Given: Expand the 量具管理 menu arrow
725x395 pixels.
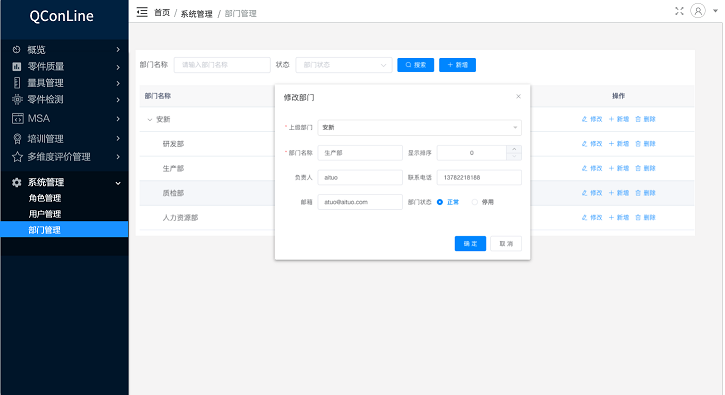Looking at the screenshot, I should coord(118,83).
